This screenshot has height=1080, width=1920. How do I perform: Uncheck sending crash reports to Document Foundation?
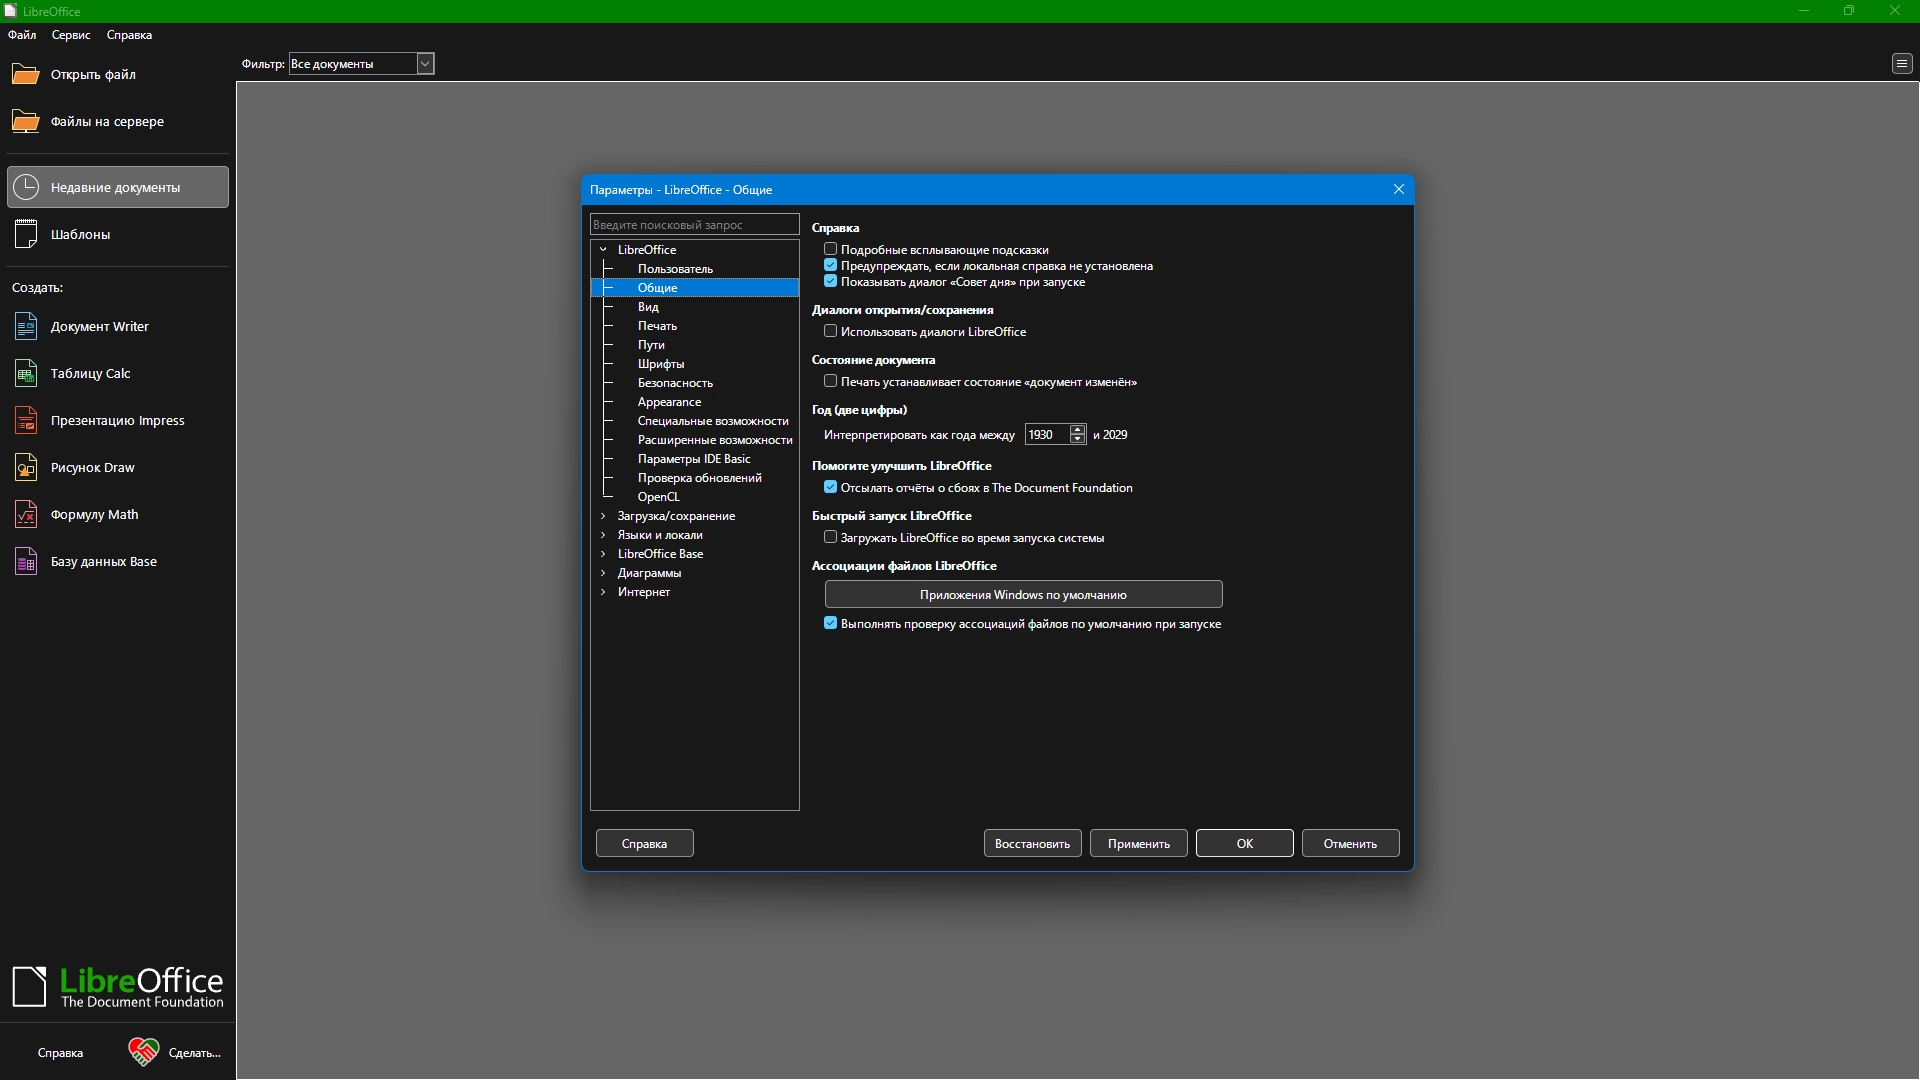pos(830,487)
